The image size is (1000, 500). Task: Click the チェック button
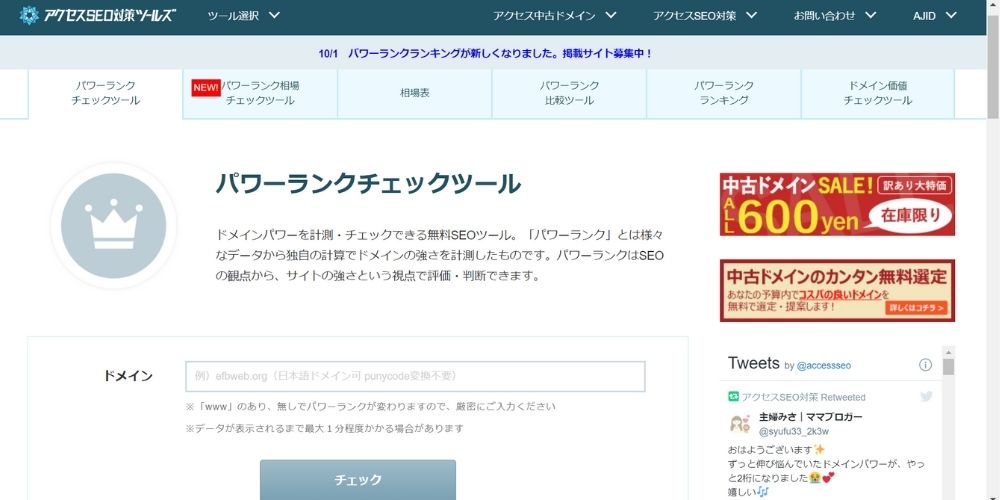[358, 480]
